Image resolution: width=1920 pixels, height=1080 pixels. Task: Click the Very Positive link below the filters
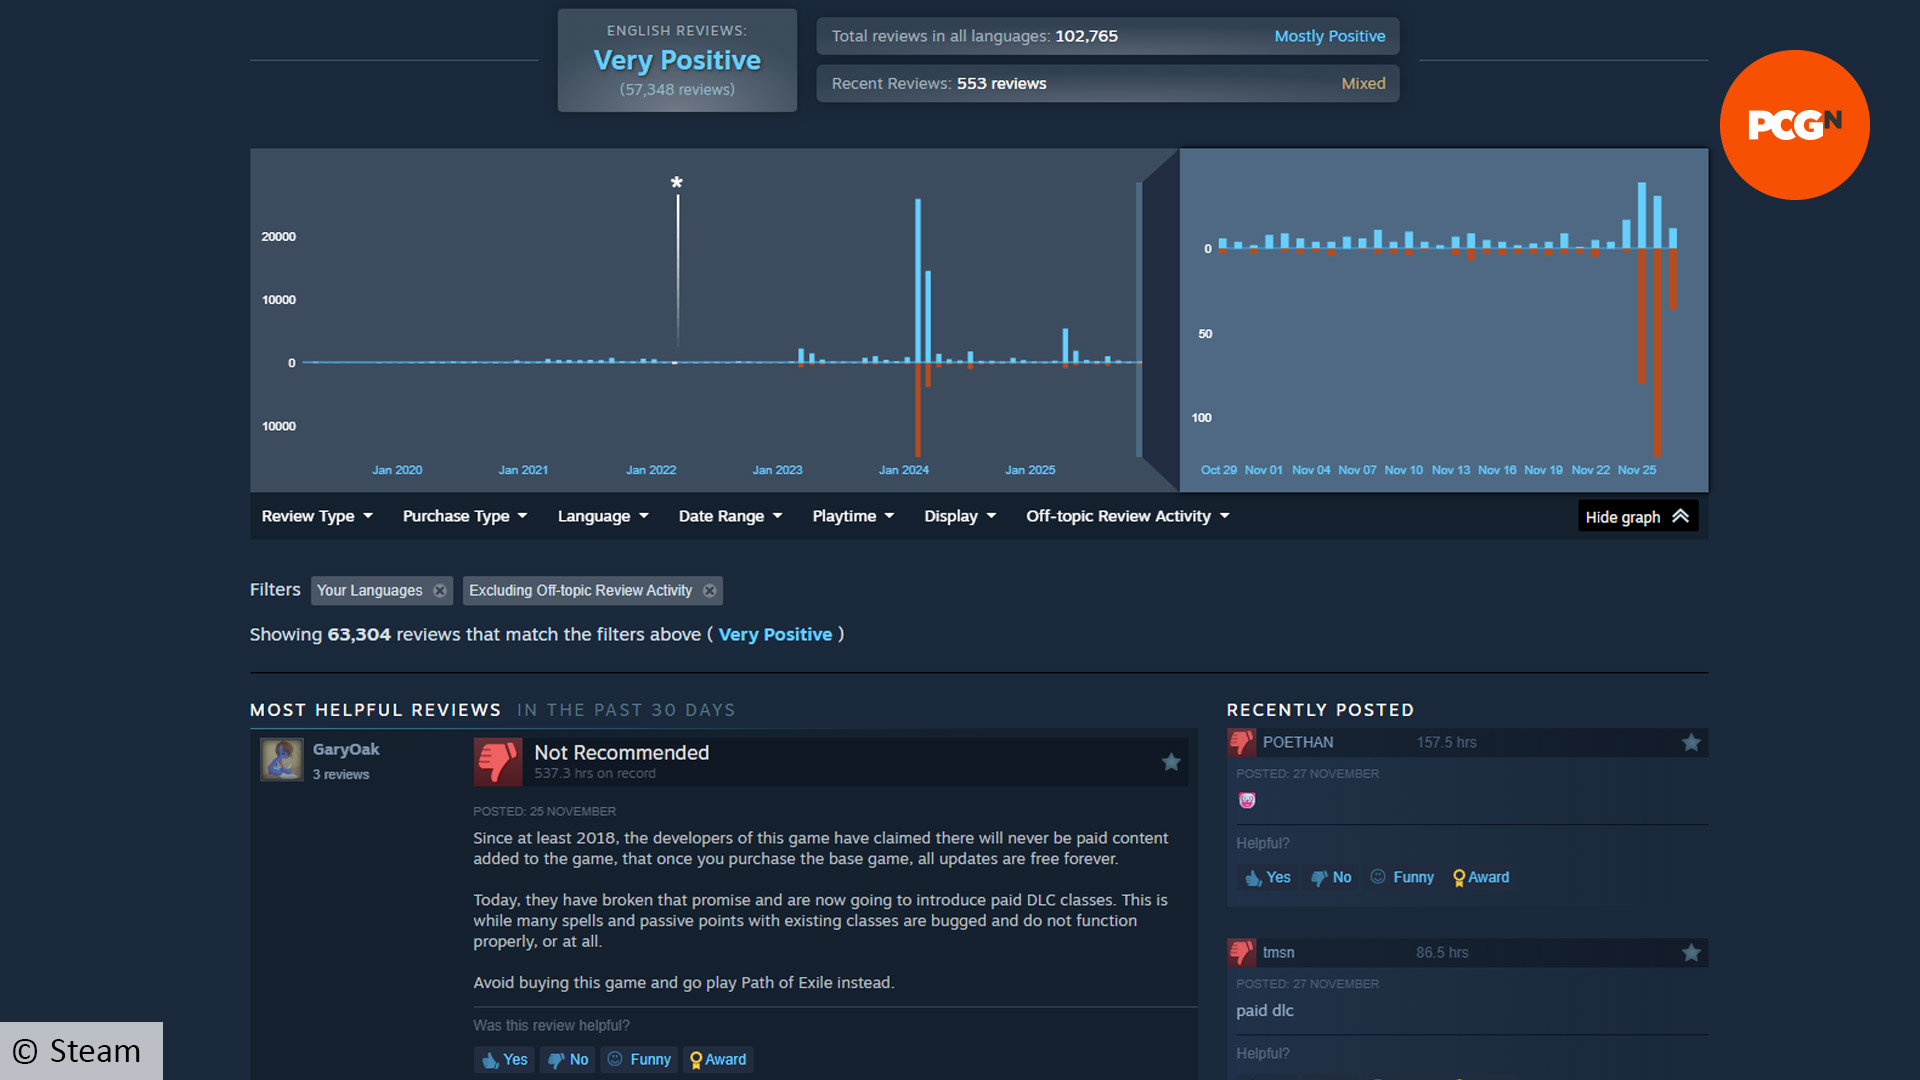pyautogui.click(x=775, y=634)
